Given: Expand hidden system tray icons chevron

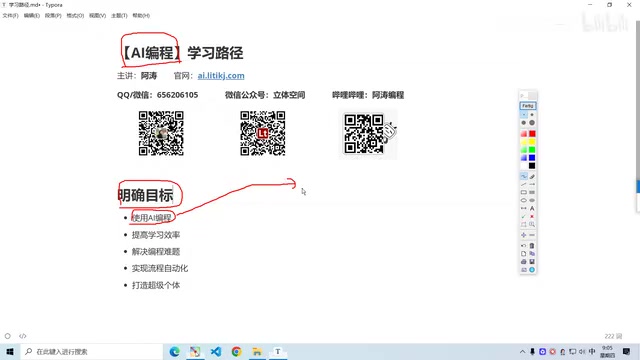Looking at the screenshot, I should 522,351.
